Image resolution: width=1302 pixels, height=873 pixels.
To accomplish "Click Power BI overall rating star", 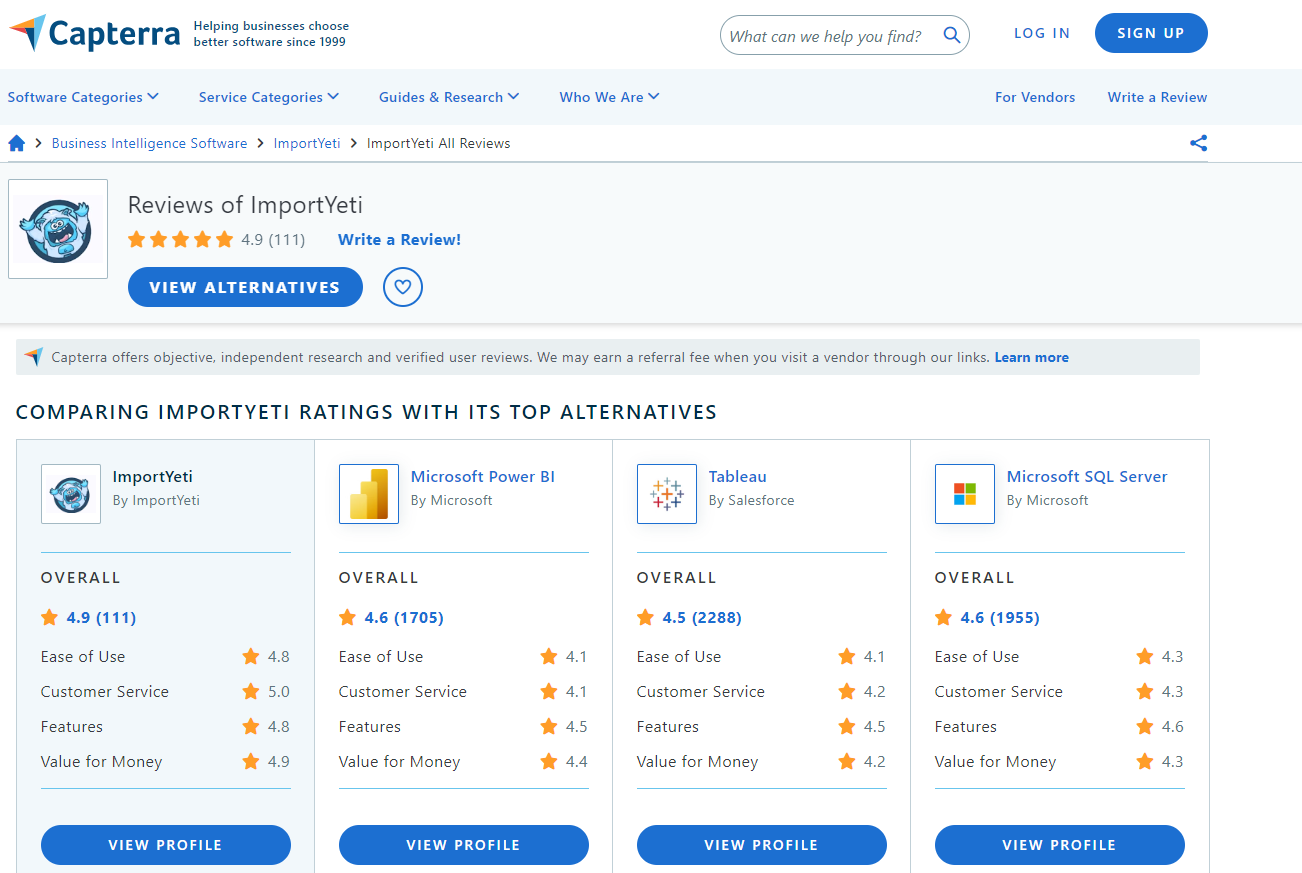I will [x=348, y=618].
